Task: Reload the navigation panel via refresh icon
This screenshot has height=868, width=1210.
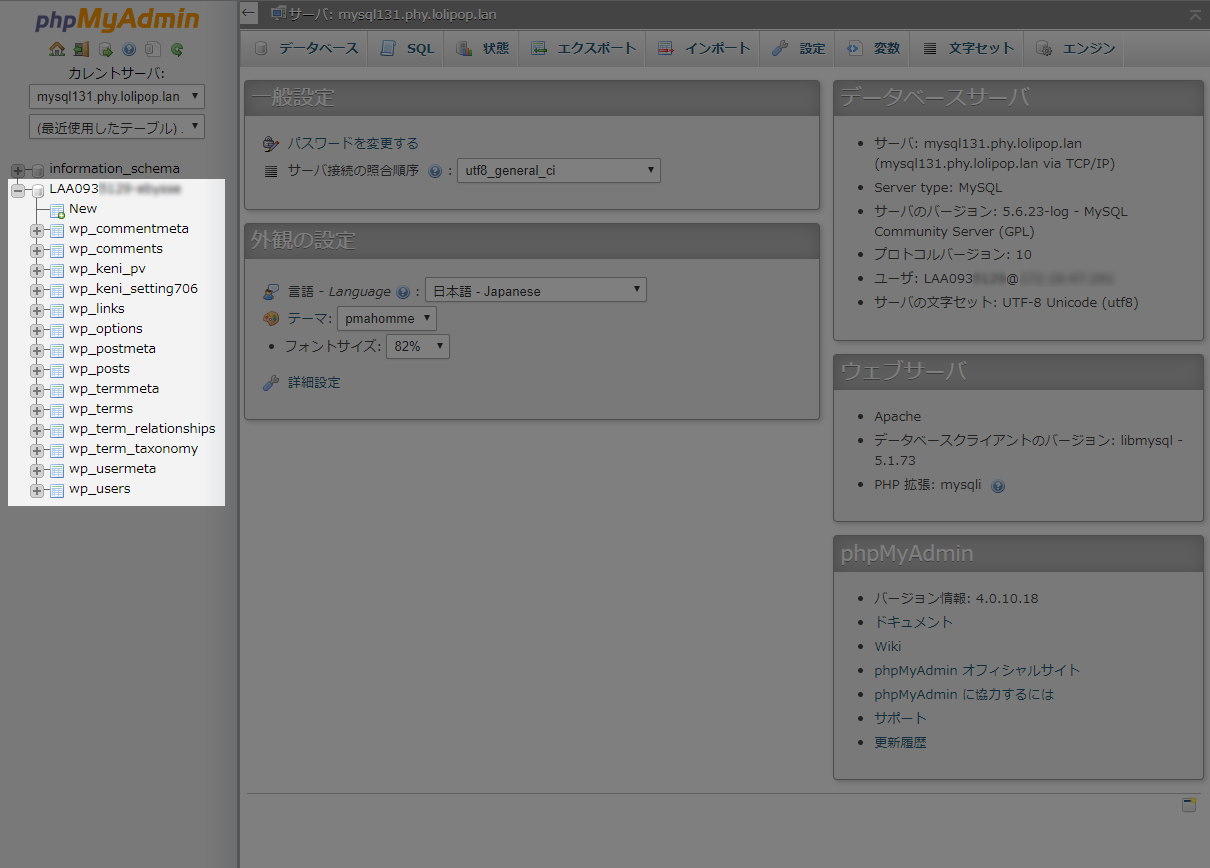Action: tap(177, 49)
